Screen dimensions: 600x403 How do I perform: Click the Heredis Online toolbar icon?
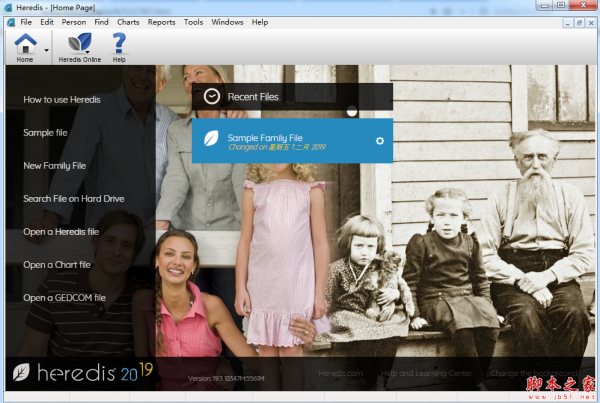click(80, 42)
